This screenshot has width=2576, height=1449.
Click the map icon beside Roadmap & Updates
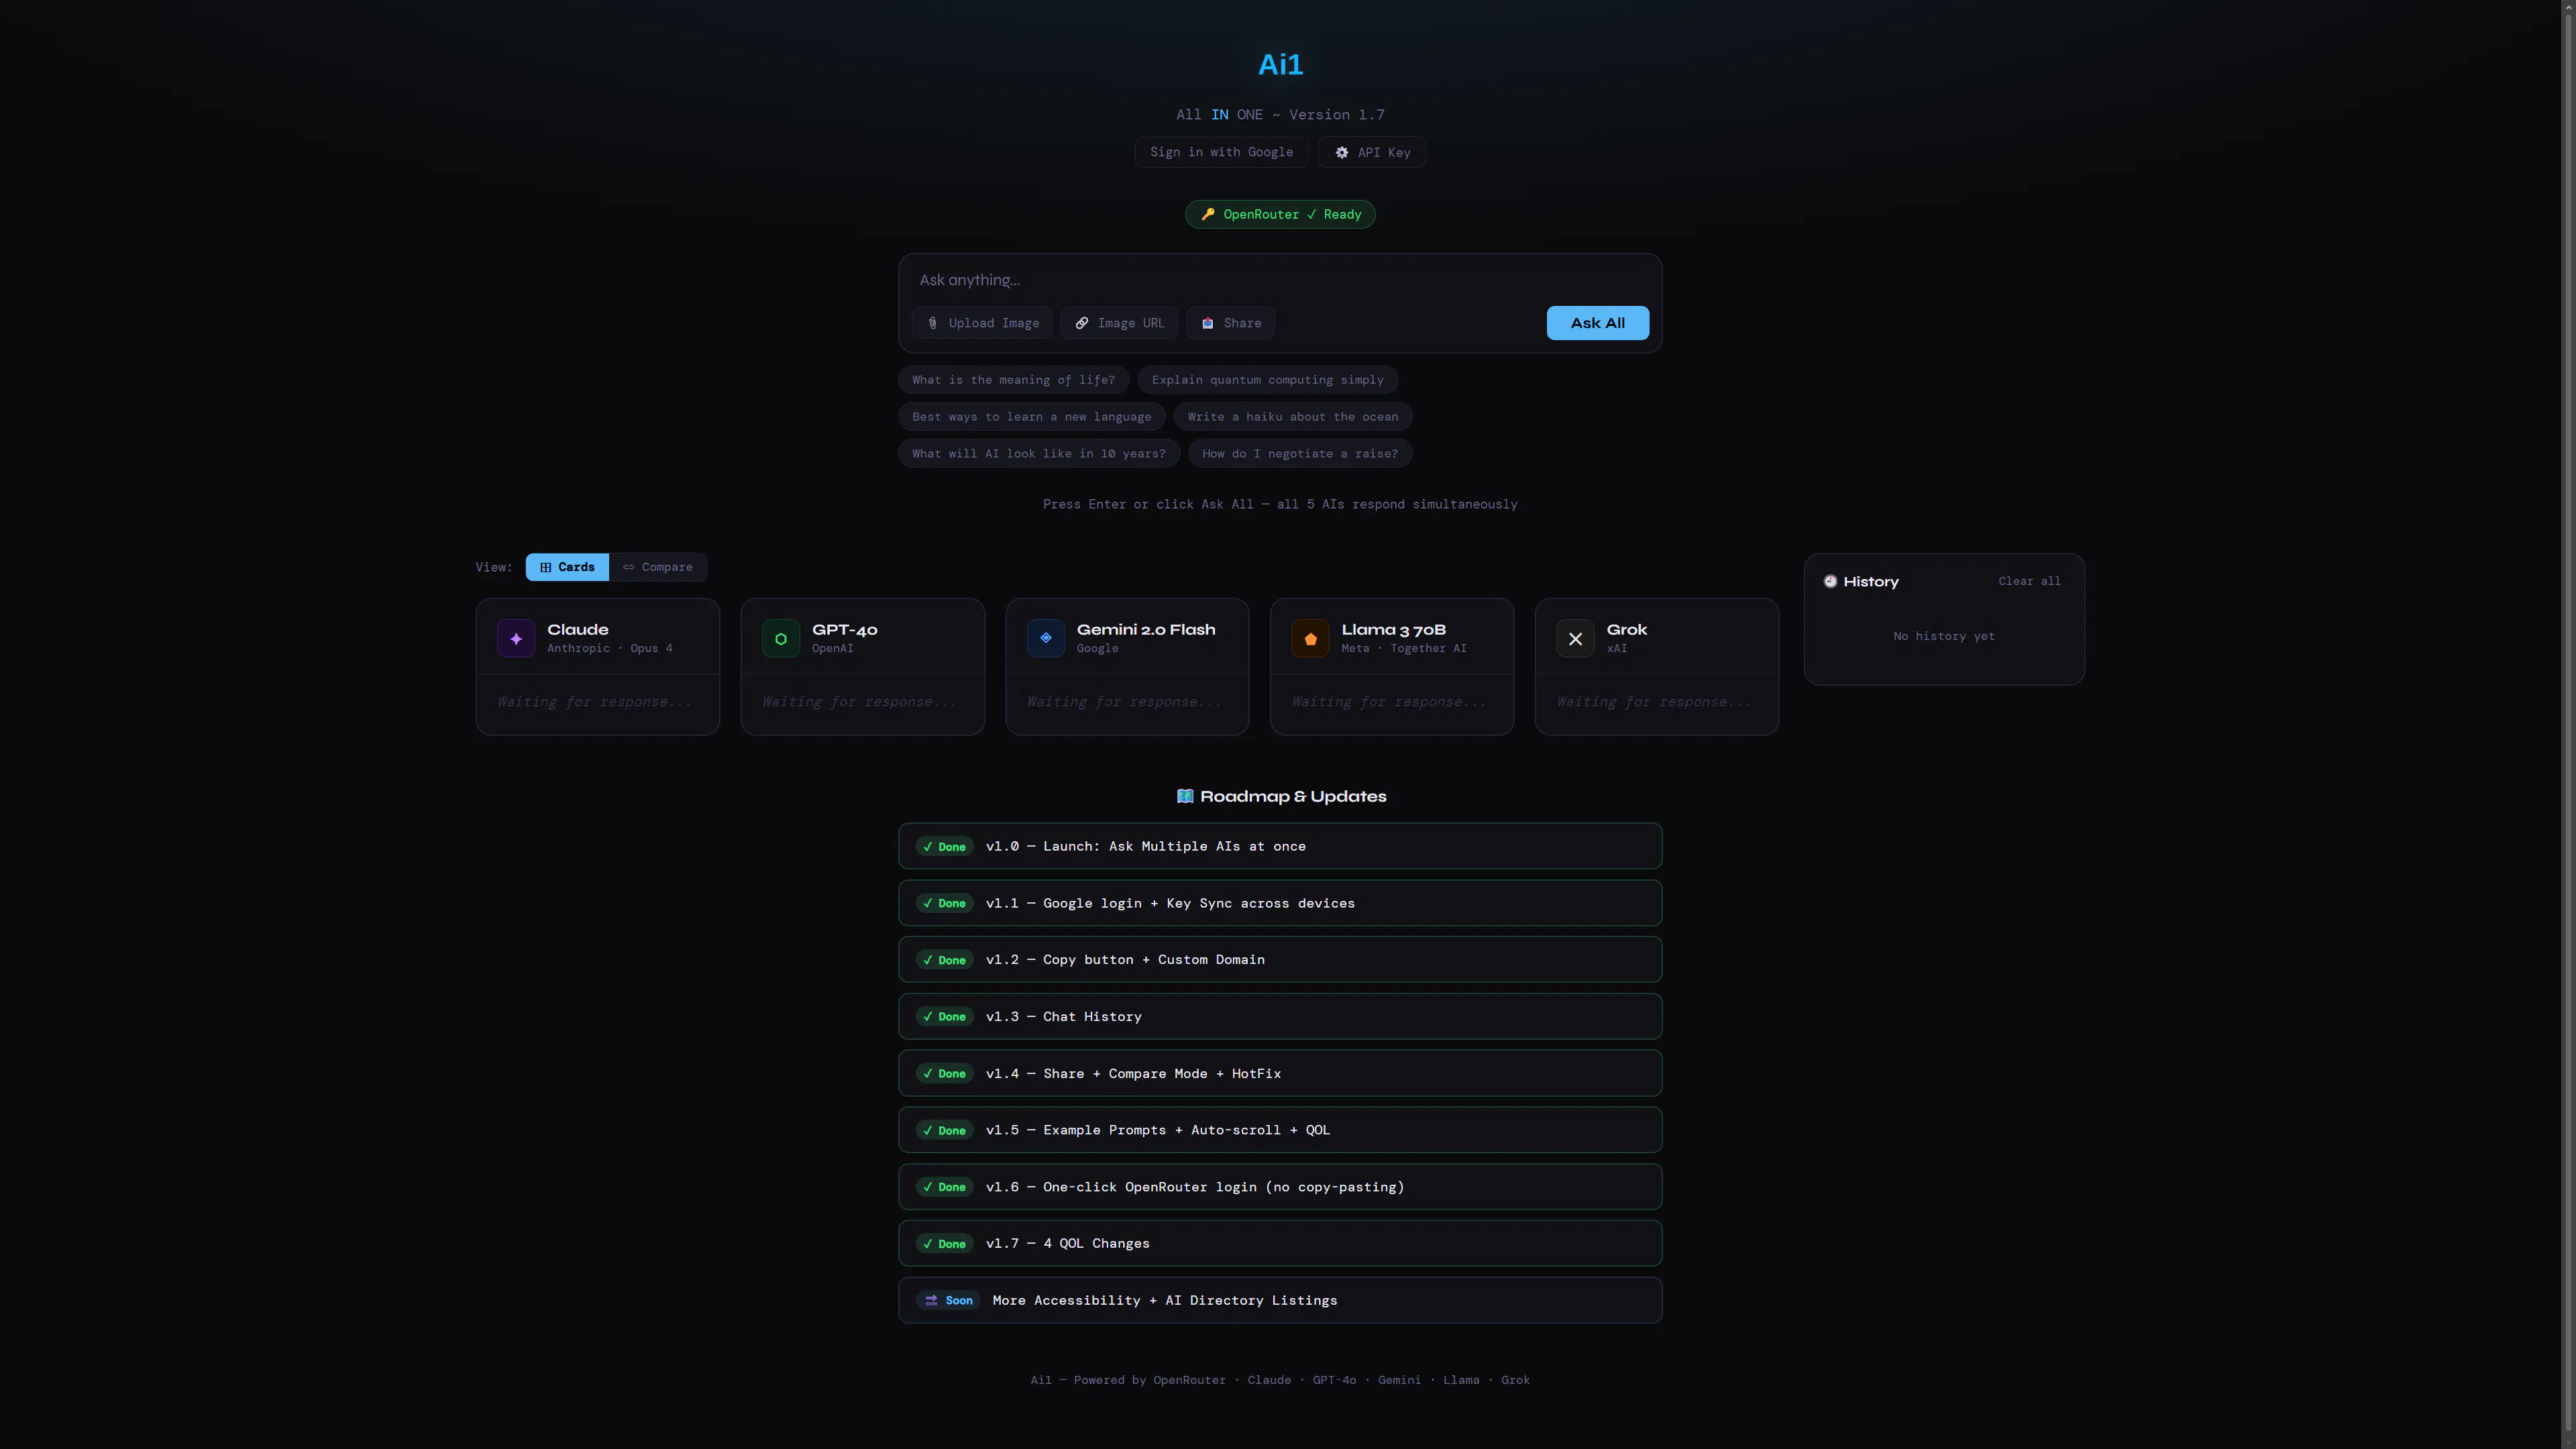1185,796
